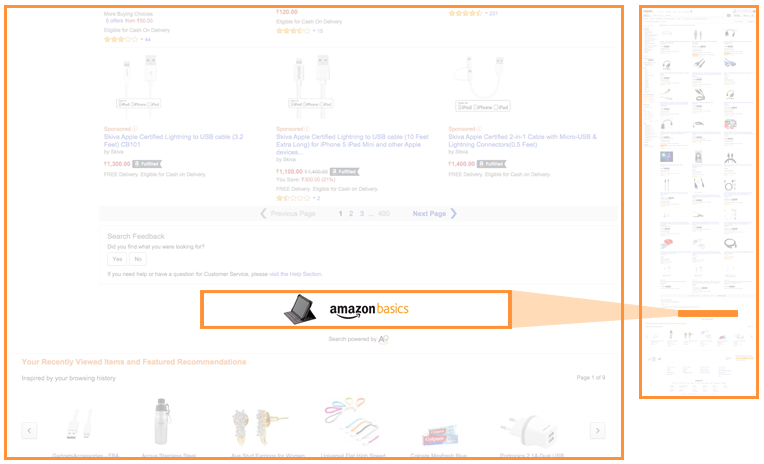
Task: Click the Next Page right chevron arrow
Action: pyautogui.click(x=454, y=213)
